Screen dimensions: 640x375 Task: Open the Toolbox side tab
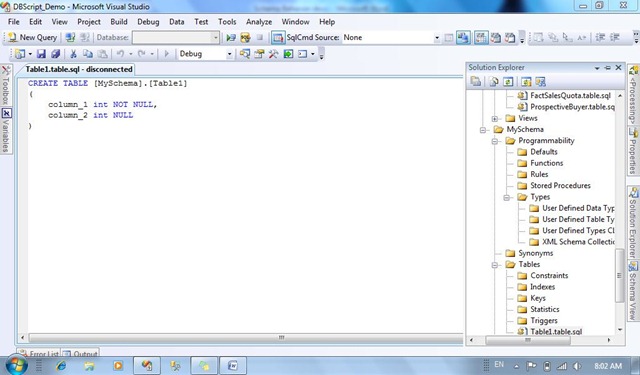click(x=6, y=86)
